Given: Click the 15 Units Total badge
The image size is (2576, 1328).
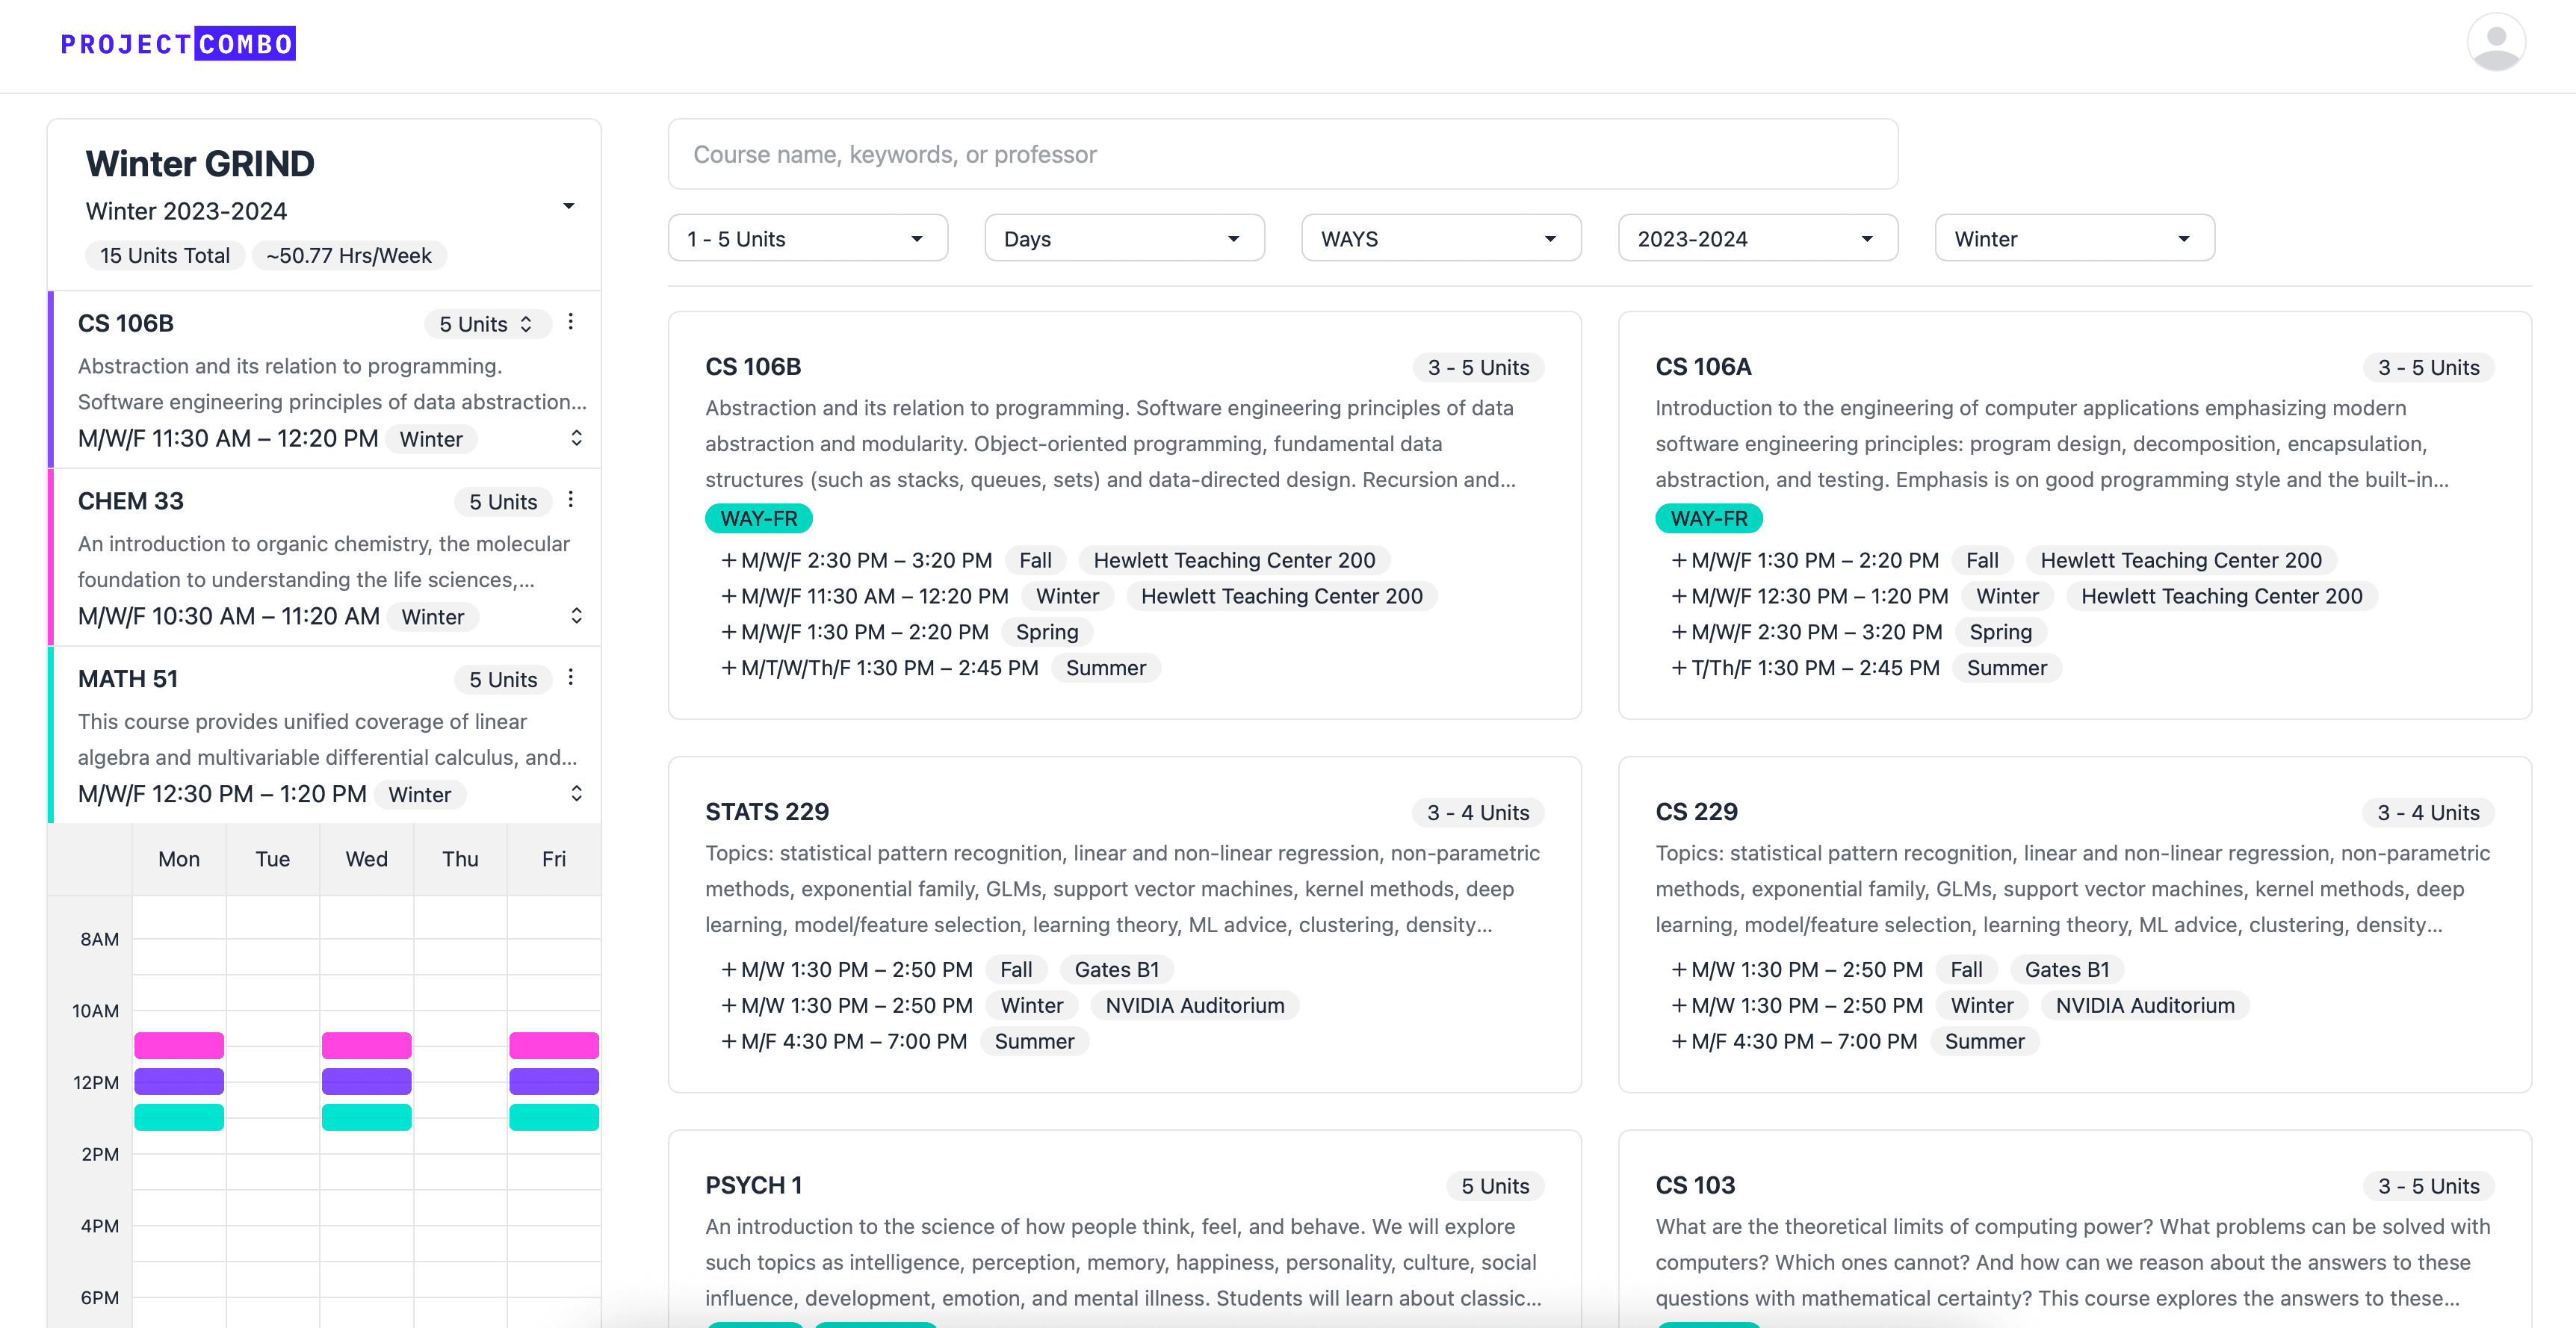Looking at the screenshot, I should tap(165, 256).
